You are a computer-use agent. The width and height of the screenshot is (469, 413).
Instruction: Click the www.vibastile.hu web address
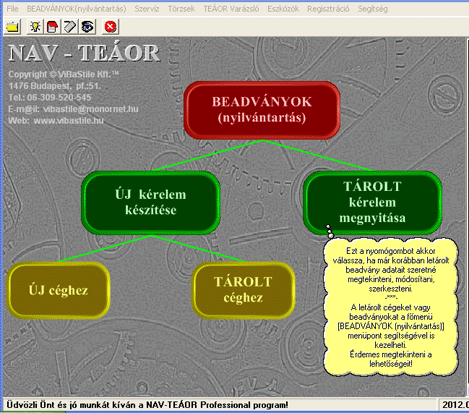point(69,120)
